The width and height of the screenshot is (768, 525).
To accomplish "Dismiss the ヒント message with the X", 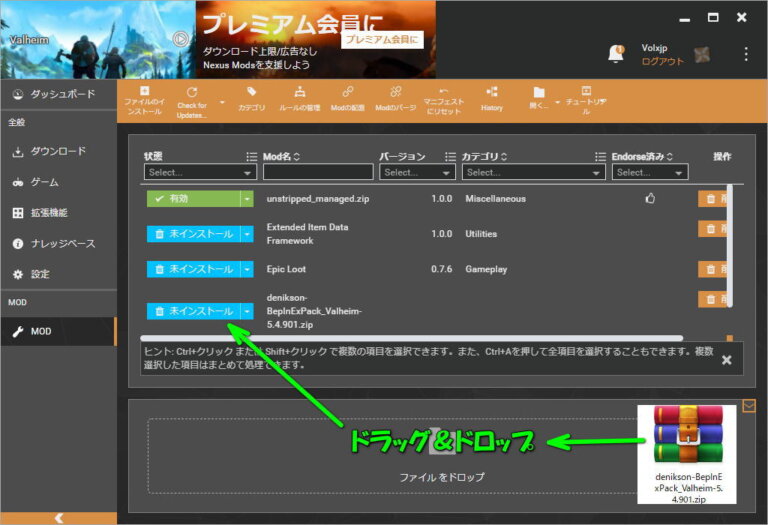I will click(x=727, y=360).
